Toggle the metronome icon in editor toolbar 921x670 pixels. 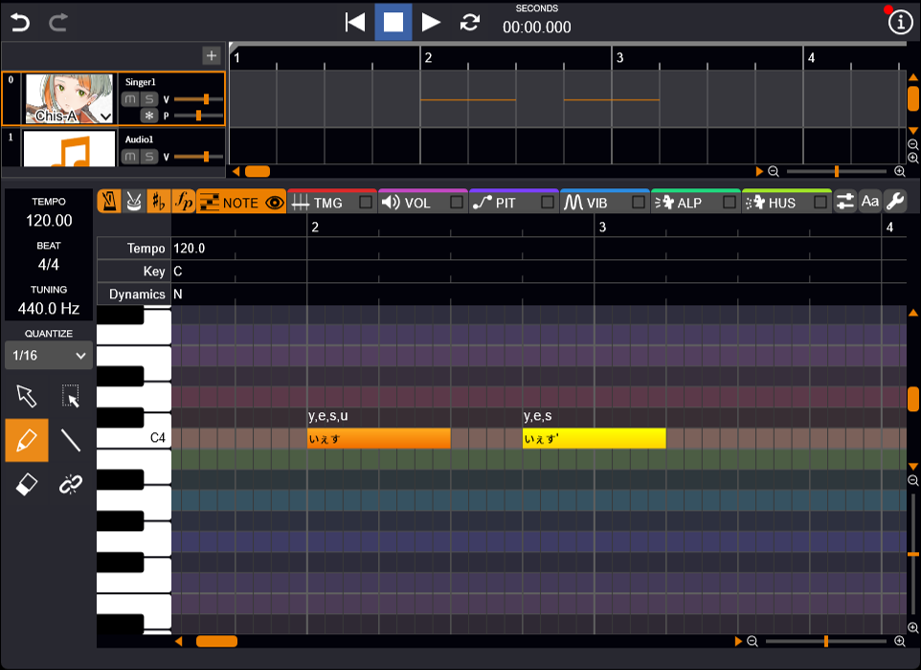coord(108,202)
